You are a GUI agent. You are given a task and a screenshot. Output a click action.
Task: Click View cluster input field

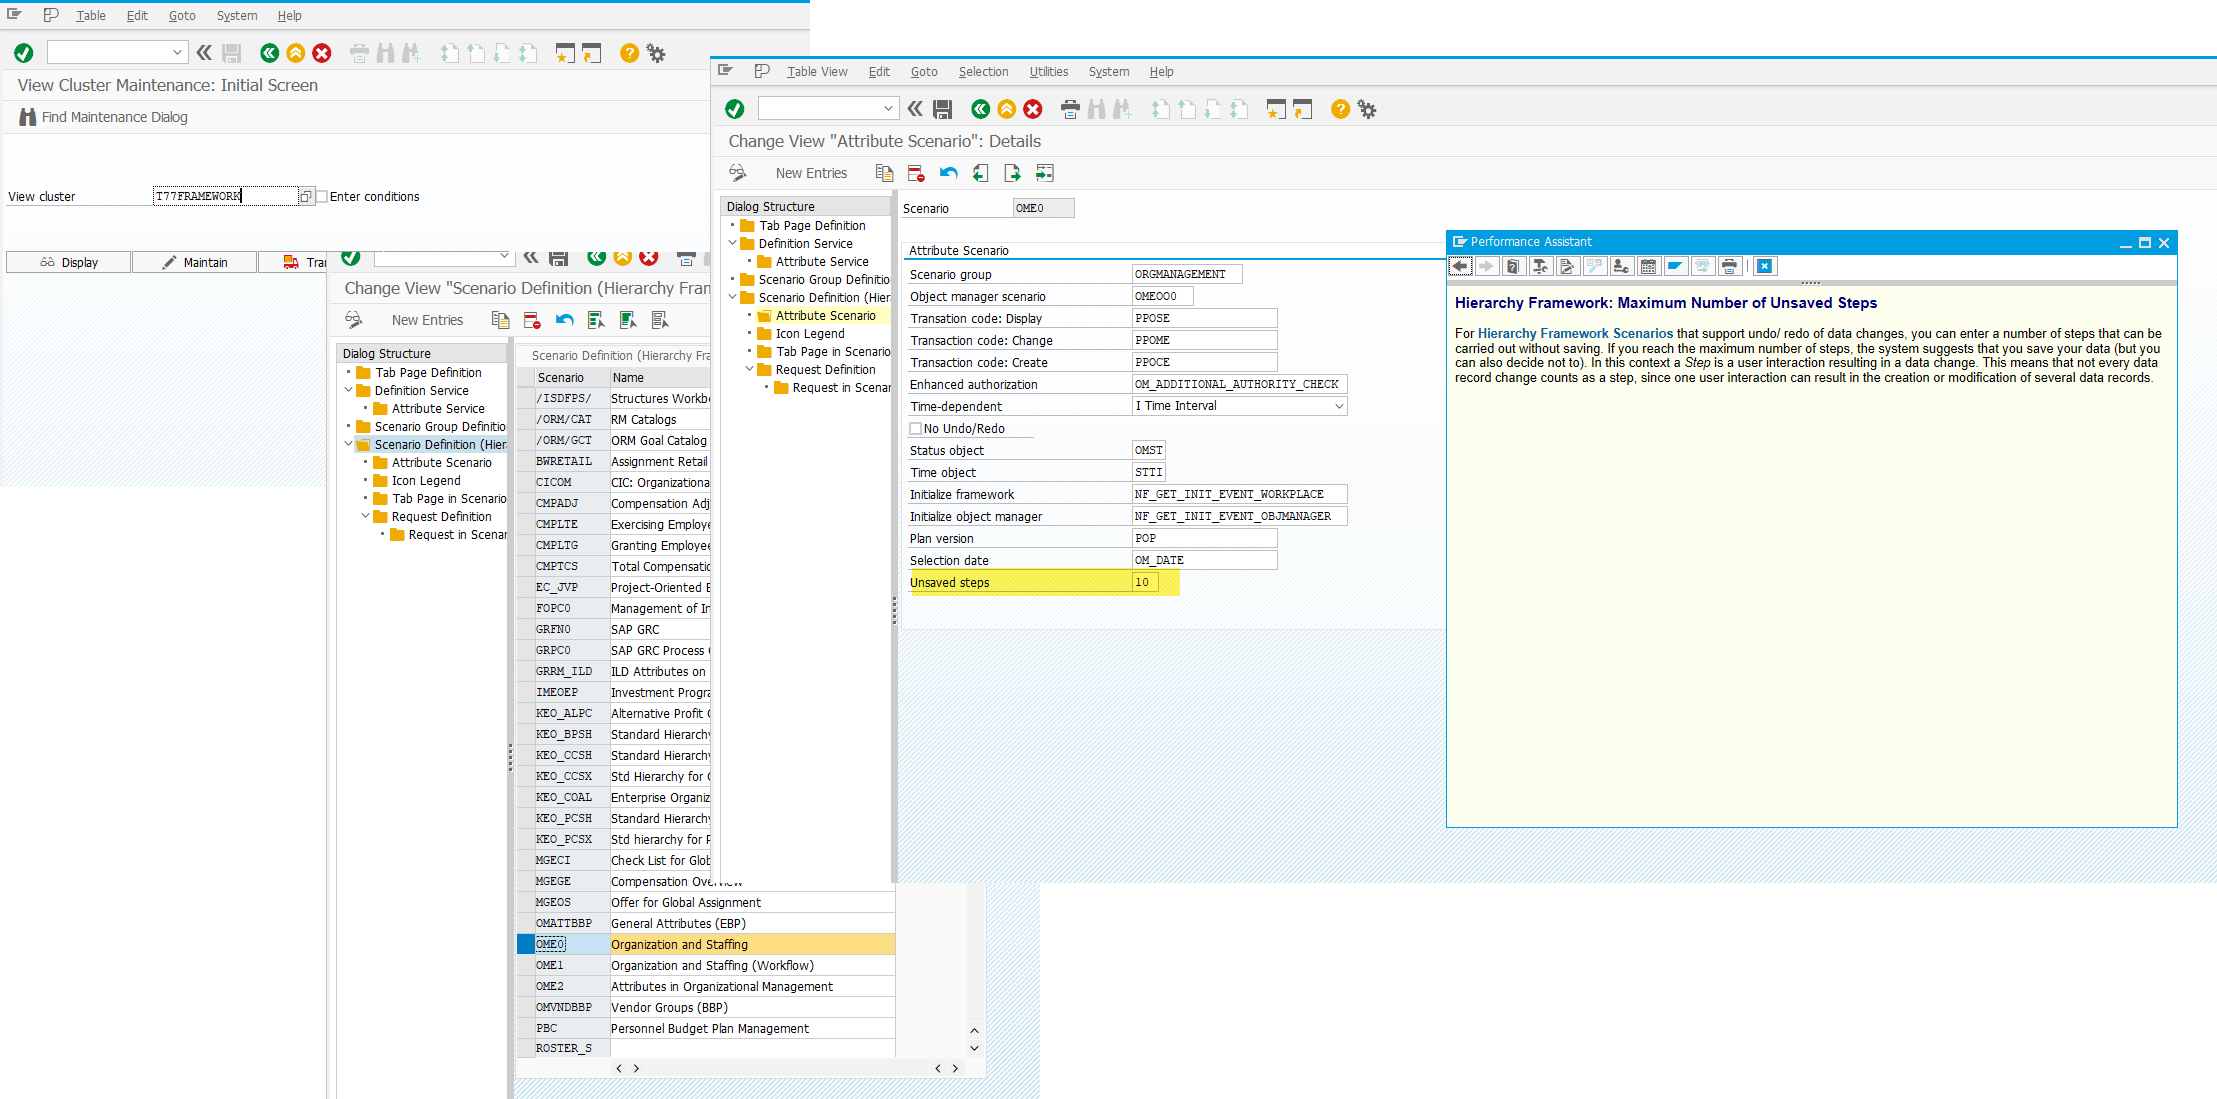225,196
